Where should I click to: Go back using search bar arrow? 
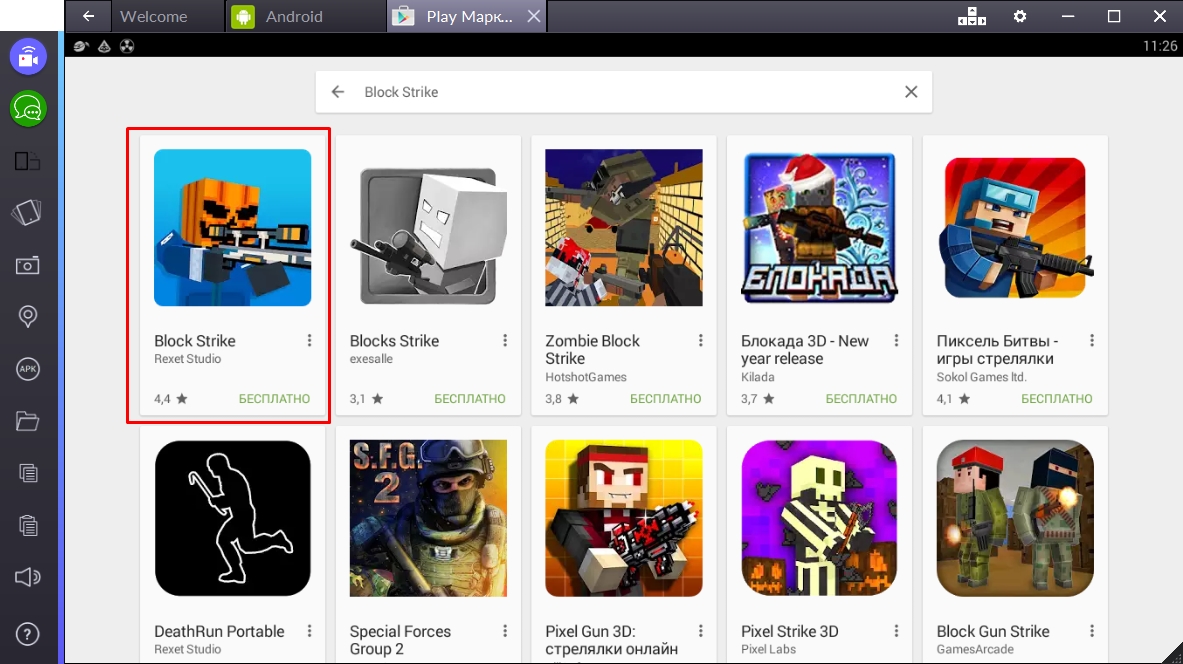[338, 92]
